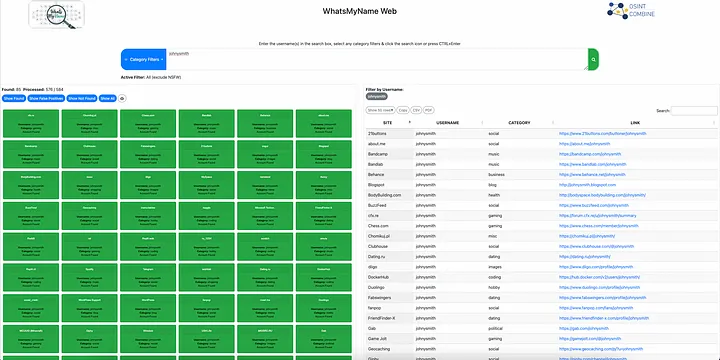Open the 21buttons johnysmith profile link
Image resolution: width=720 pixels, height=360 pixels.
tap(602, 134)
